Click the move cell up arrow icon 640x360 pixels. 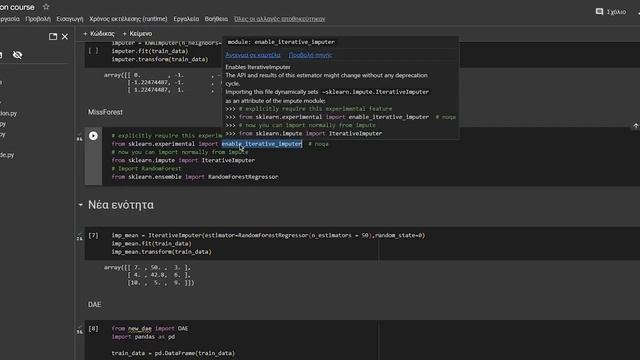pos(636,127)
